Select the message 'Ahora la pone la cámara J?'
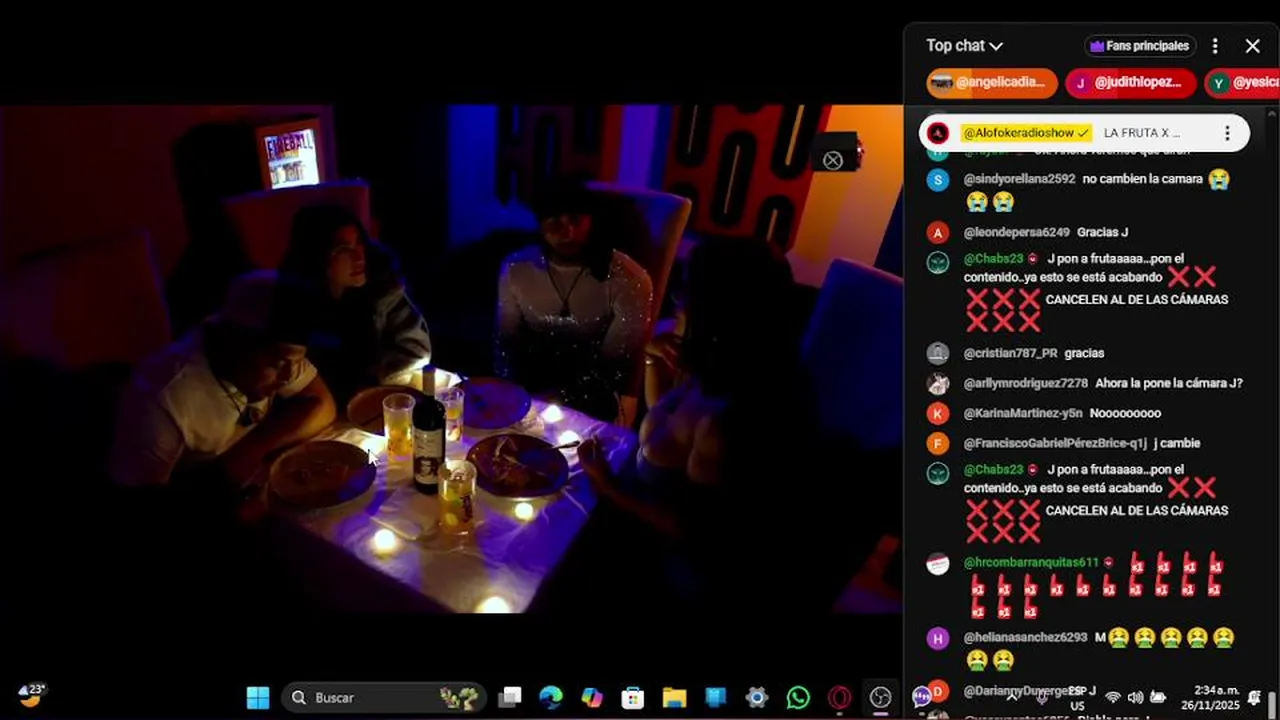1280x720 pixels. [1169, 383]
